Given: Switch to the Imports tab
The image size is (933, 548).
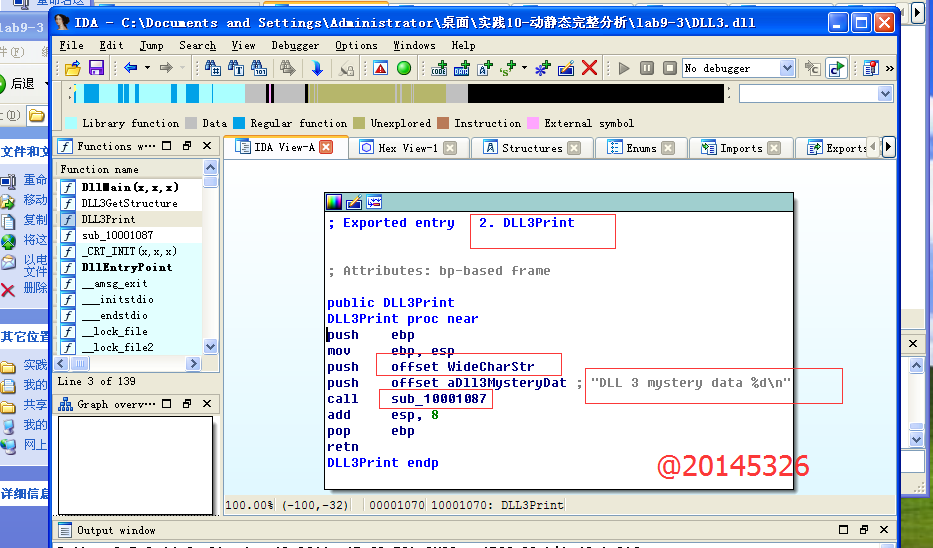Looking at the screenshot, I should click(741, 148).
